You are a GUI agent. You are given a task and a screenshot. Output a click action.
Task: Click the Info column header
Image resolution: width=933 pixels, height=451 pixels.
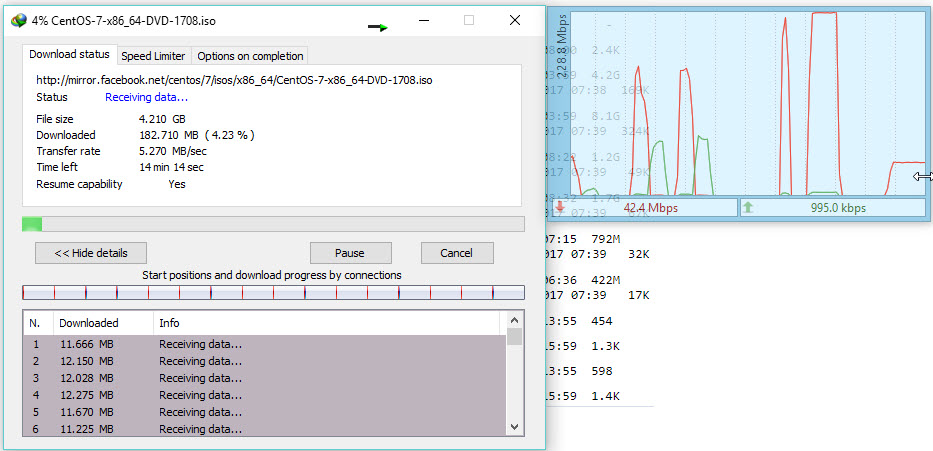326,323
